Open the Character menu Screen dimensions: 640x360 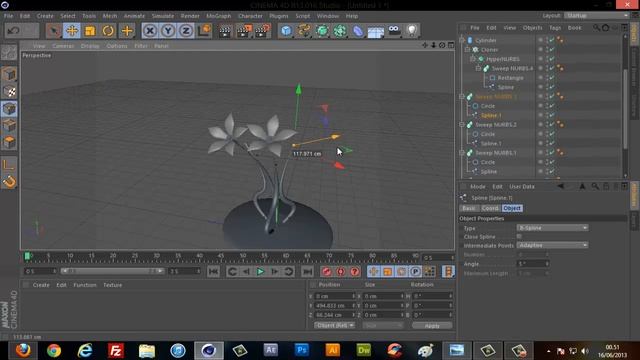[250, 16]
